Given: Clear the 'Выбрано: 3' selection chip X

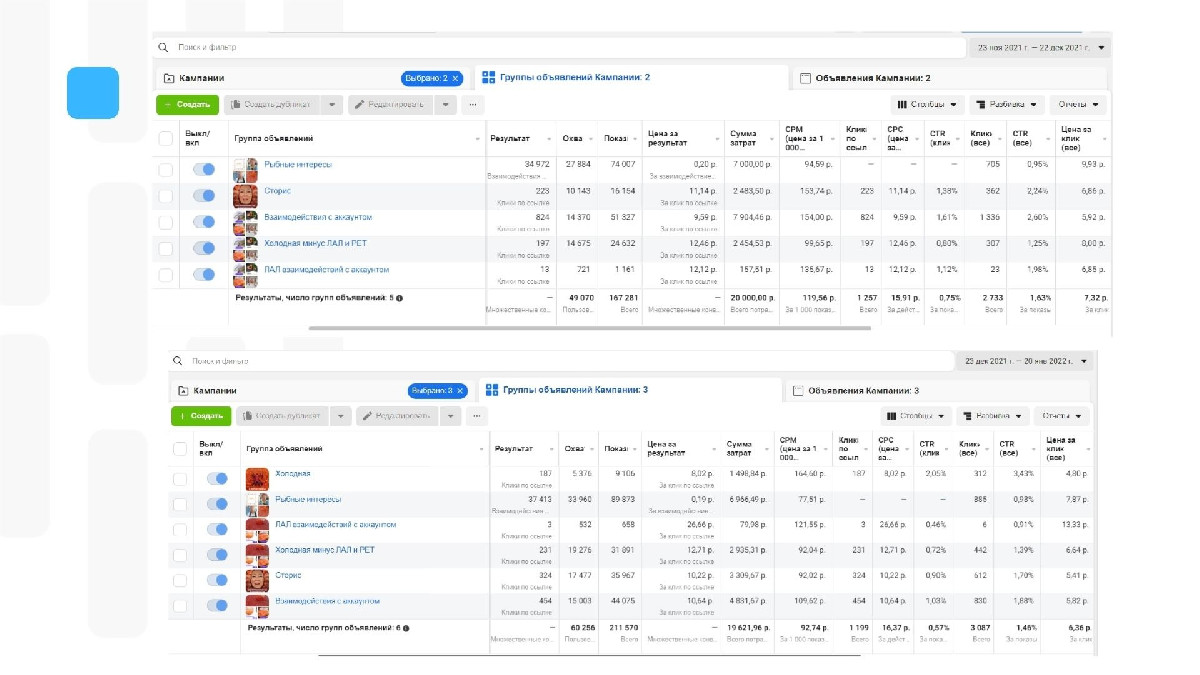Looking at the screenshot, I should coord(462,391).
